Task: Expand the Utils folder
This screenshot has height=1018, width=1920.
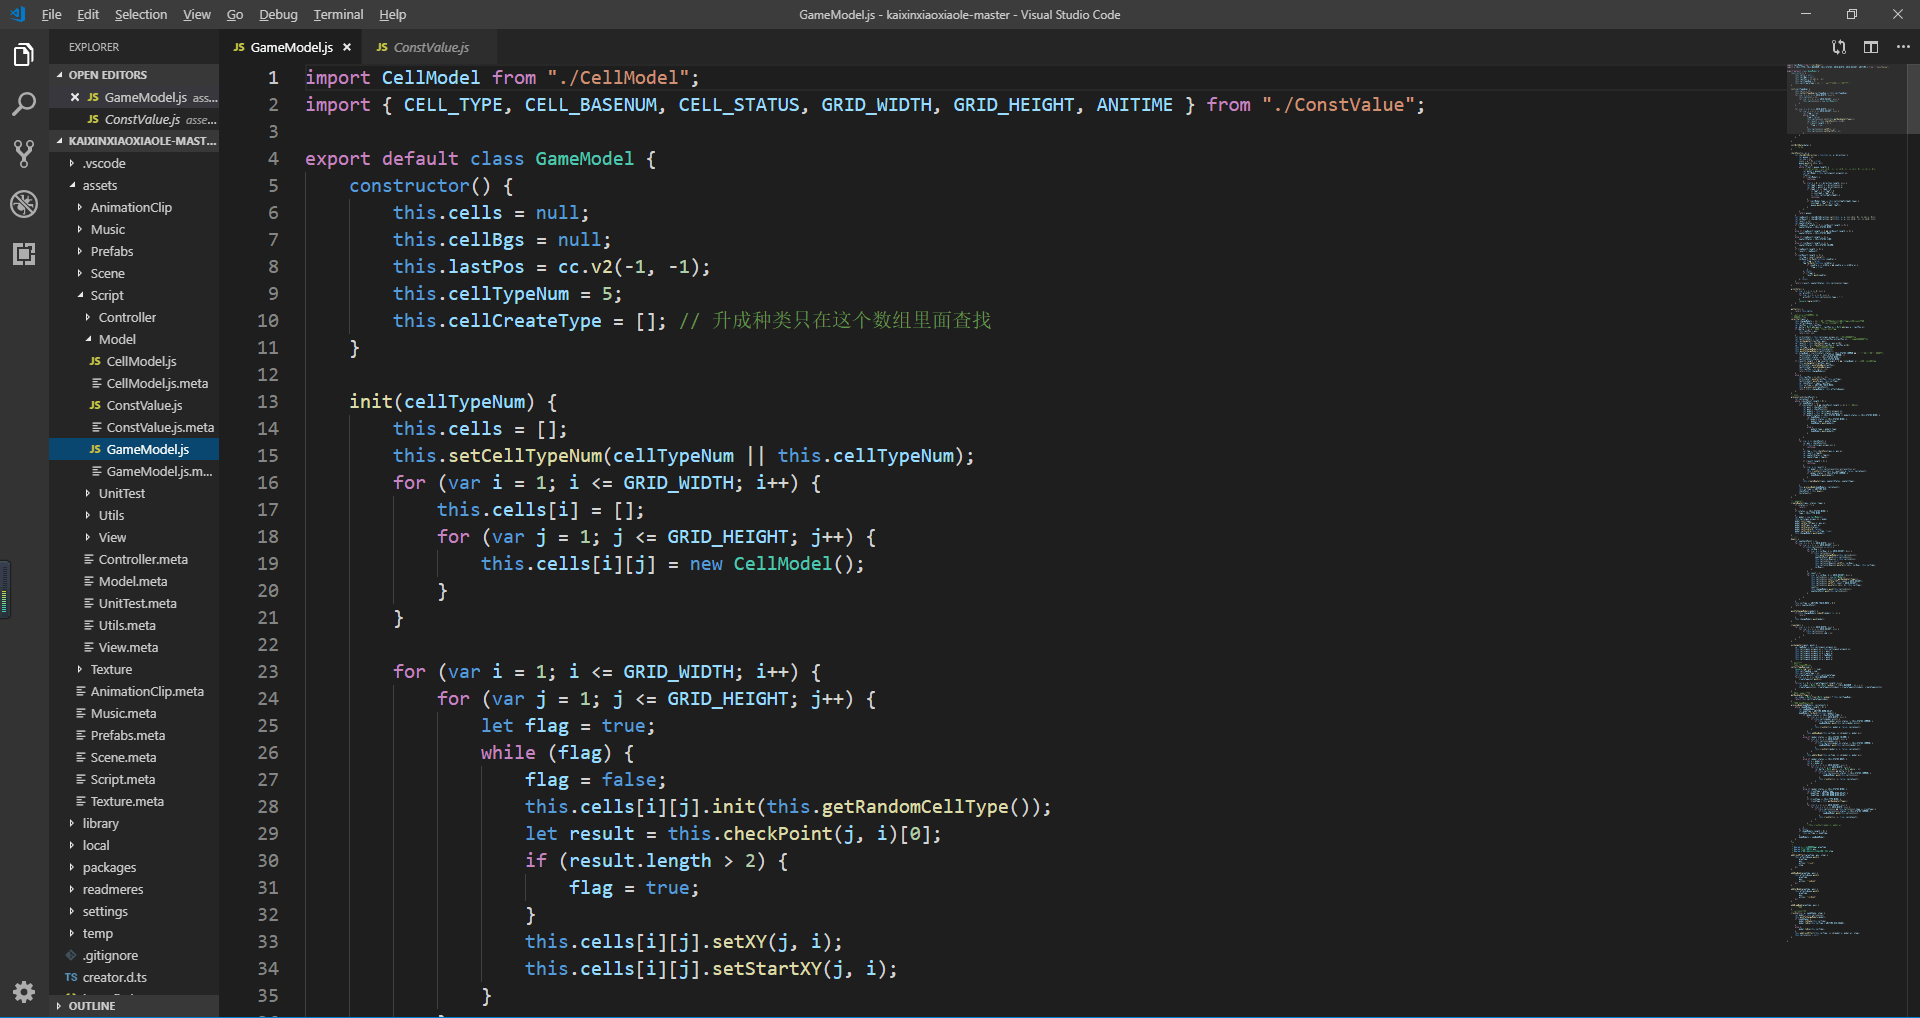Action: tap(134, 515)
